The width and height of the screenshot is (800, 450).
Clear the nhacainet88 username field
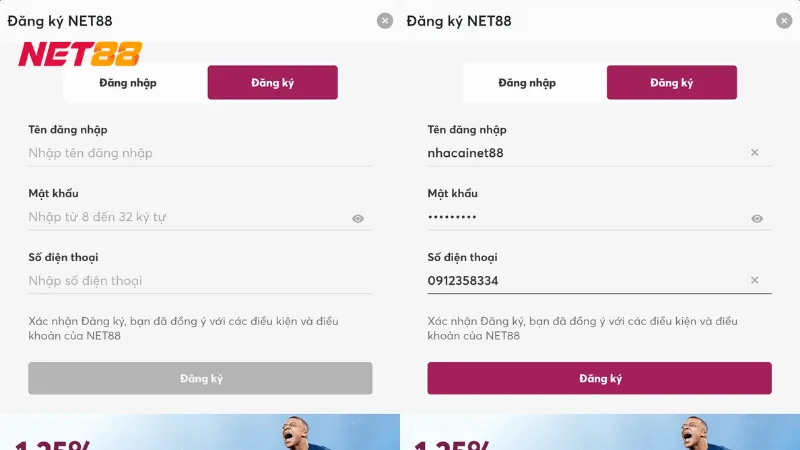[x=755, y=153]
